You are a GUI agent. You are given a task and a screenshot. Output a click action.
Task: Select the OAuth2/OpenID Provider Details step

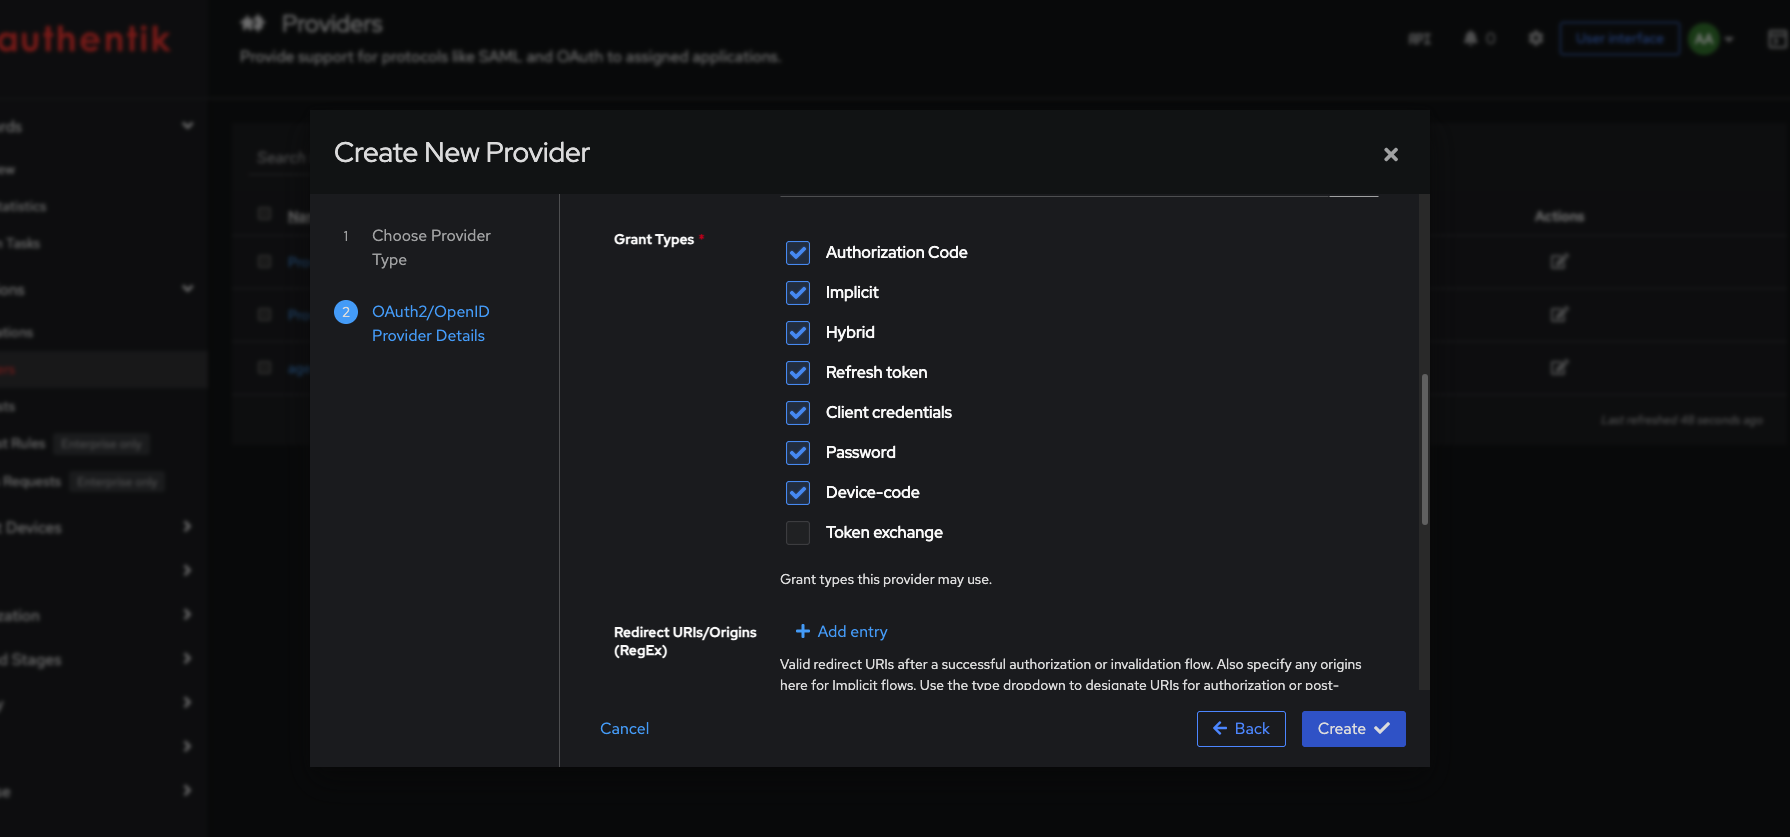[x=431, y=324]
